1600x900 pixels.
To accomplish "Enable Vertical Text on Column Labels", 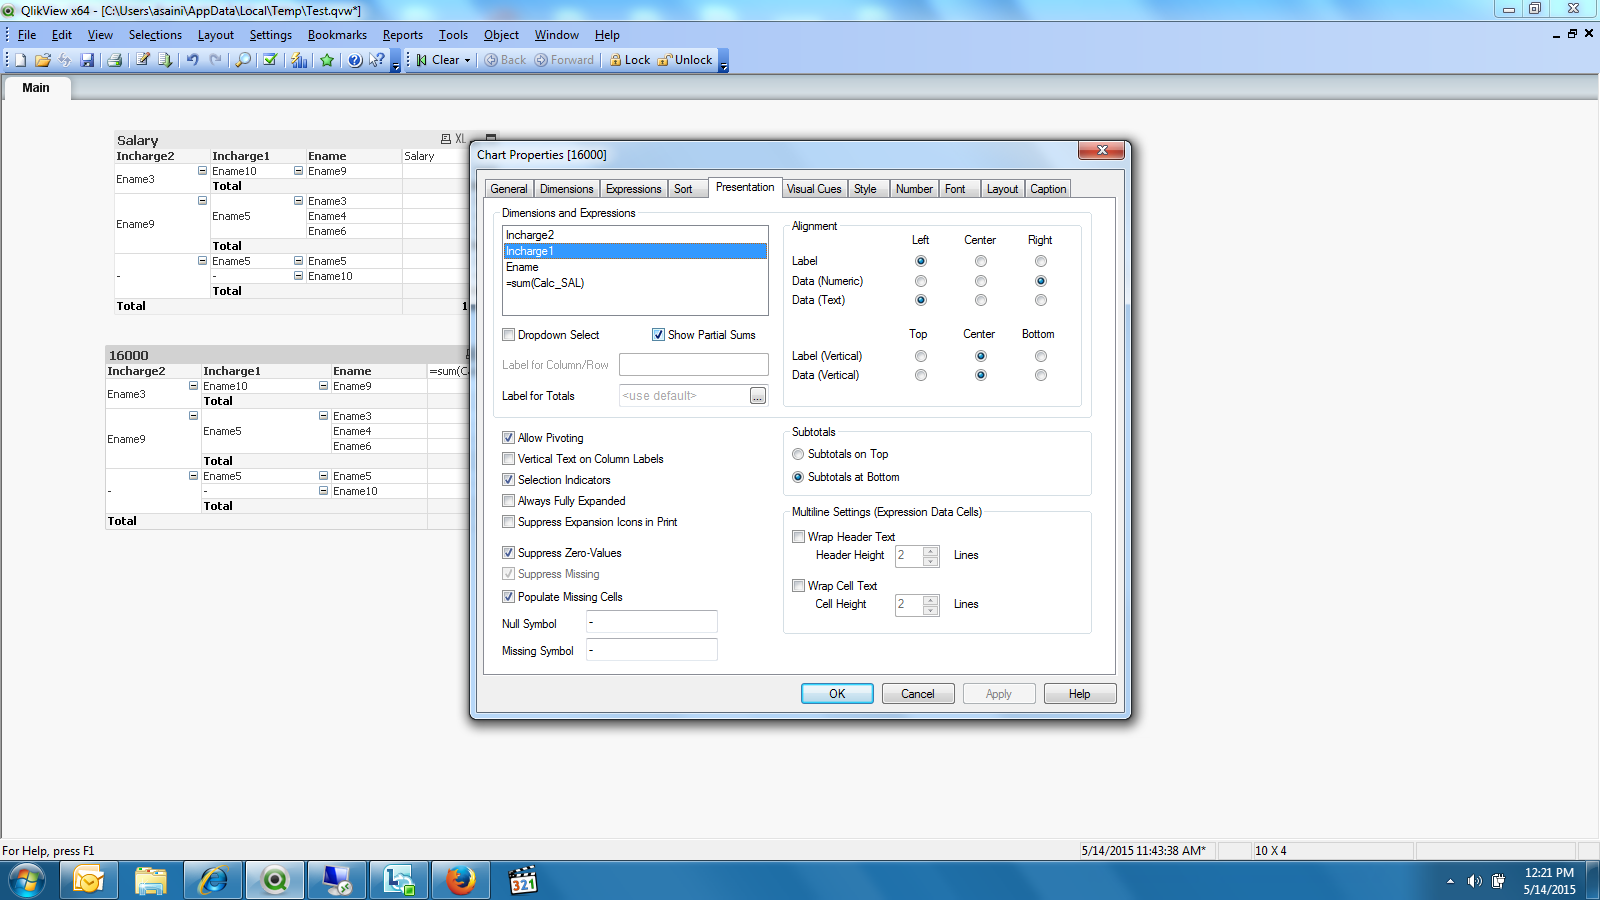I will pyautogui.click(x=509, y=459).
